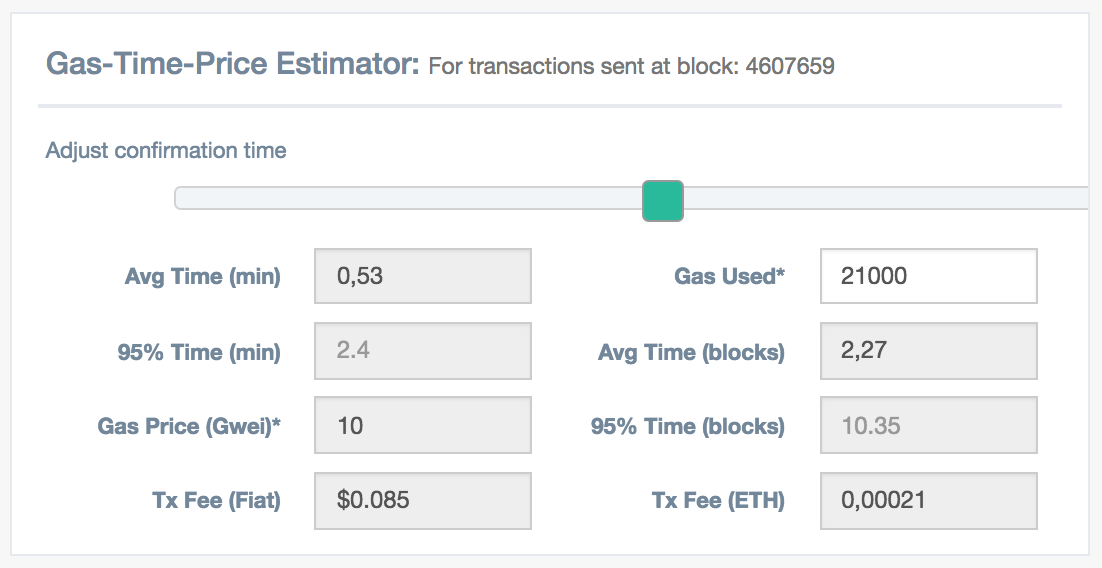Click the Gas Used input showing 21000
The height and width of the screenshot is (568, 1102).
pyautogui.click(x=928, y=276)
